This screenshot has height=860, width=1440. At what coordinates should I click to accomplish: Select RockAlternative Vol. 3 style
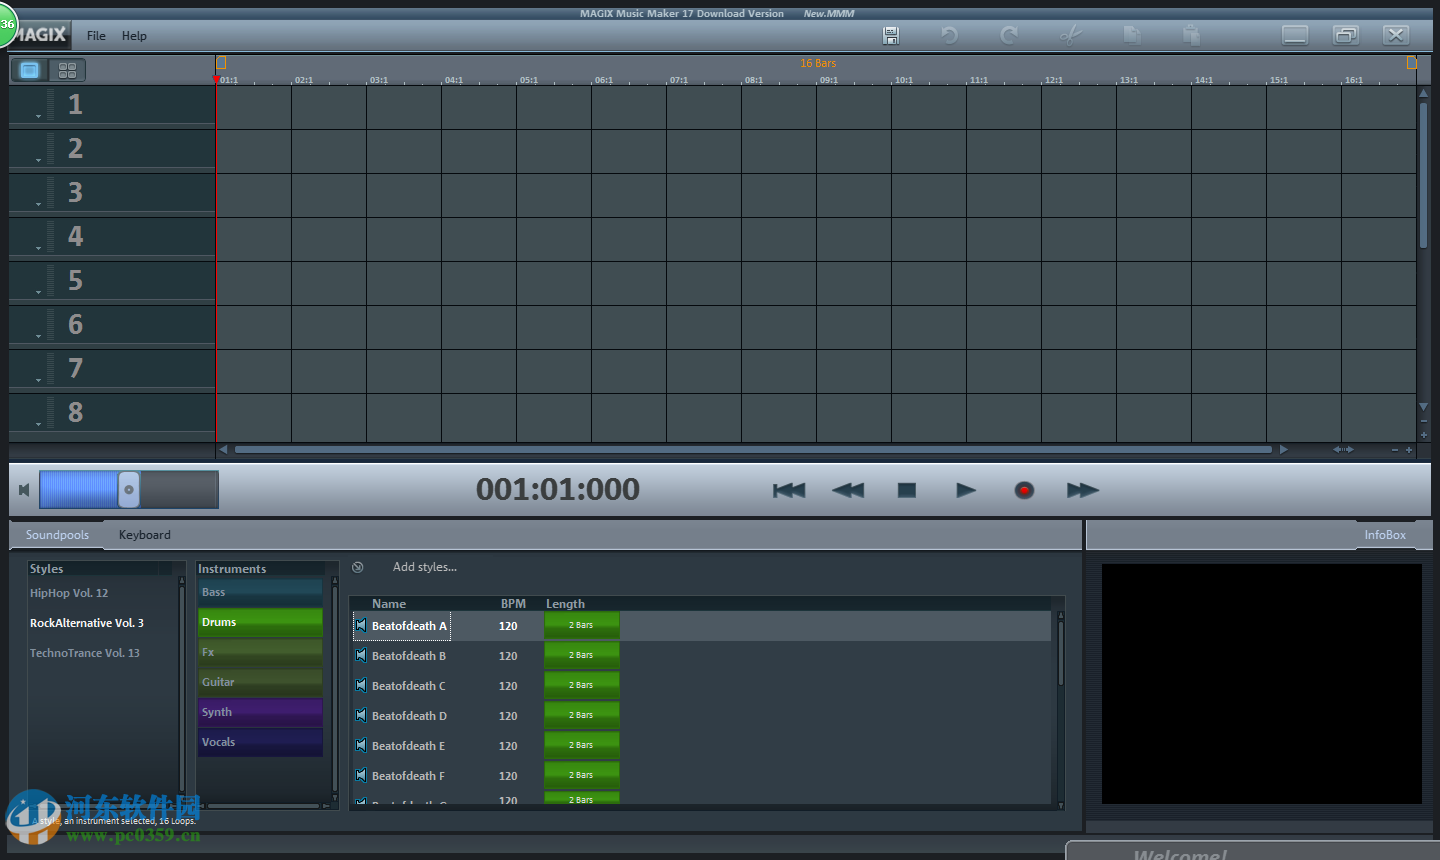[x=87, y=622]
